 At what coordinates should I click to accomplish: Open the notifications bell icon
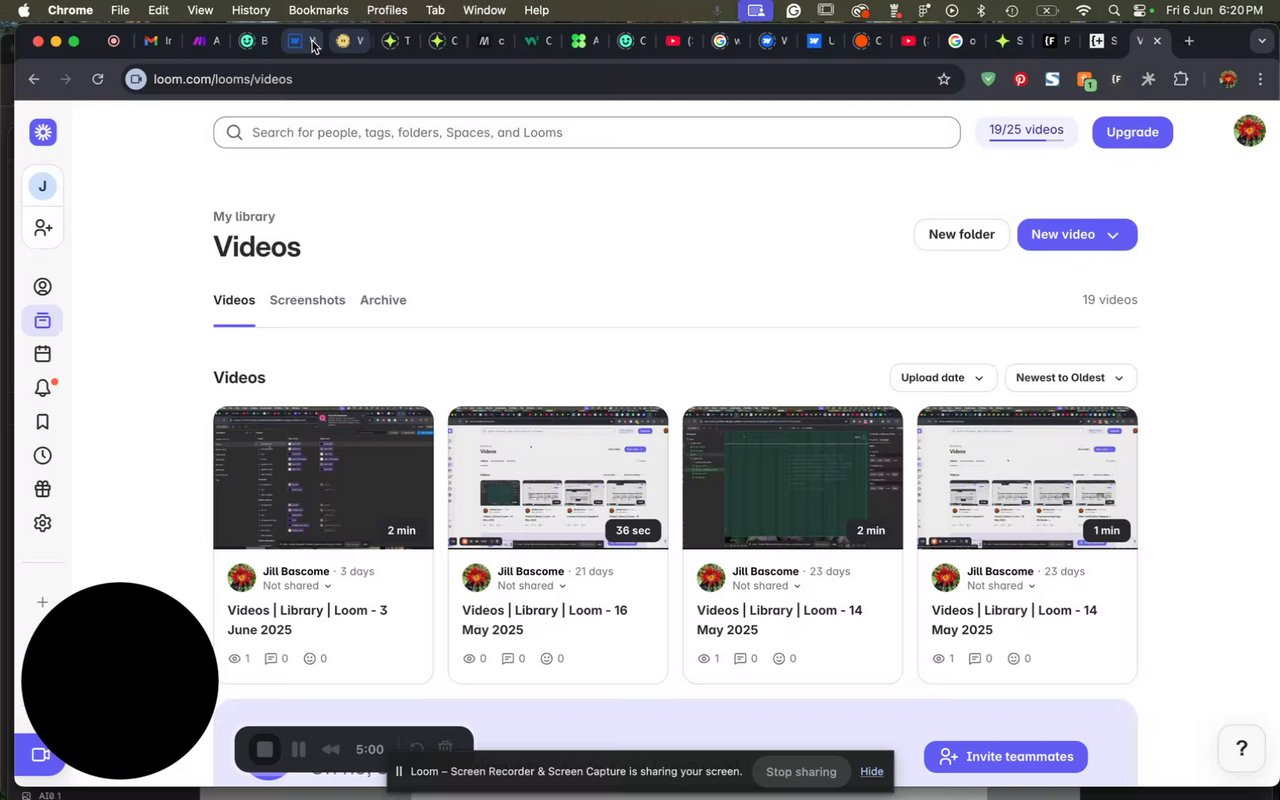click(x=42, y=388)
